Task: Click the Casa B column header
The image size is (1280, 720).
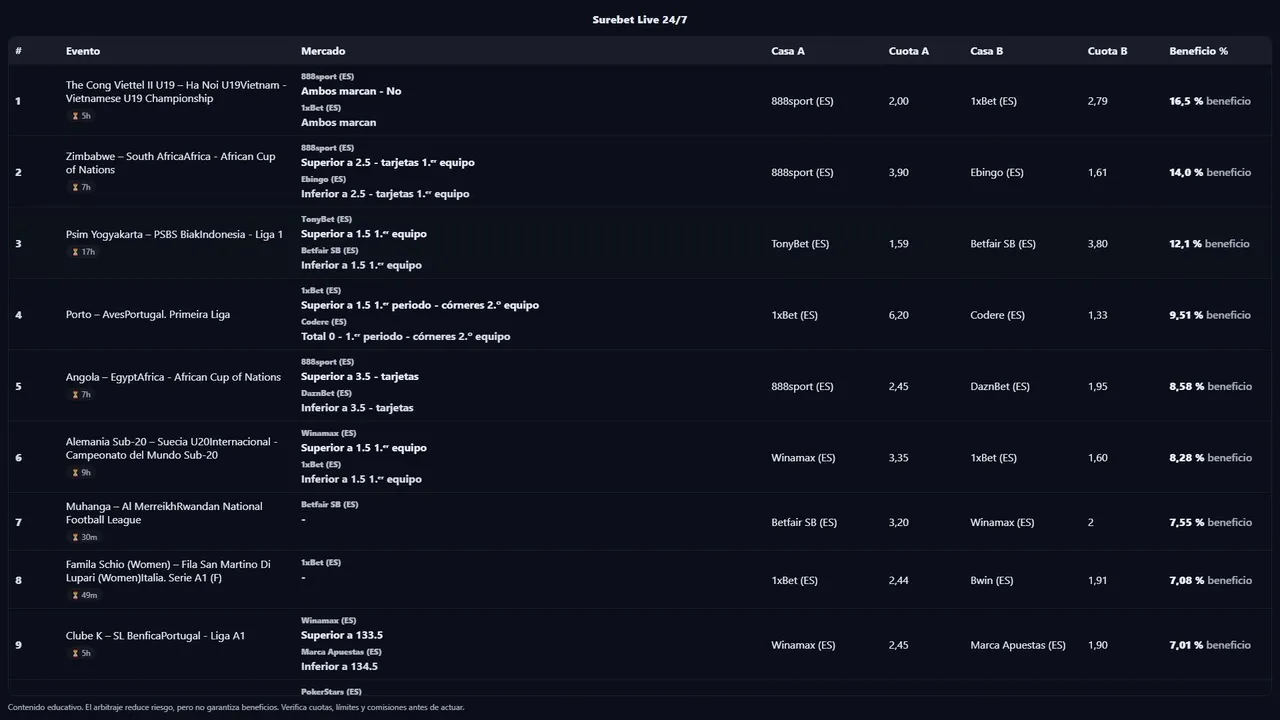Action: [x=986, y=51]
